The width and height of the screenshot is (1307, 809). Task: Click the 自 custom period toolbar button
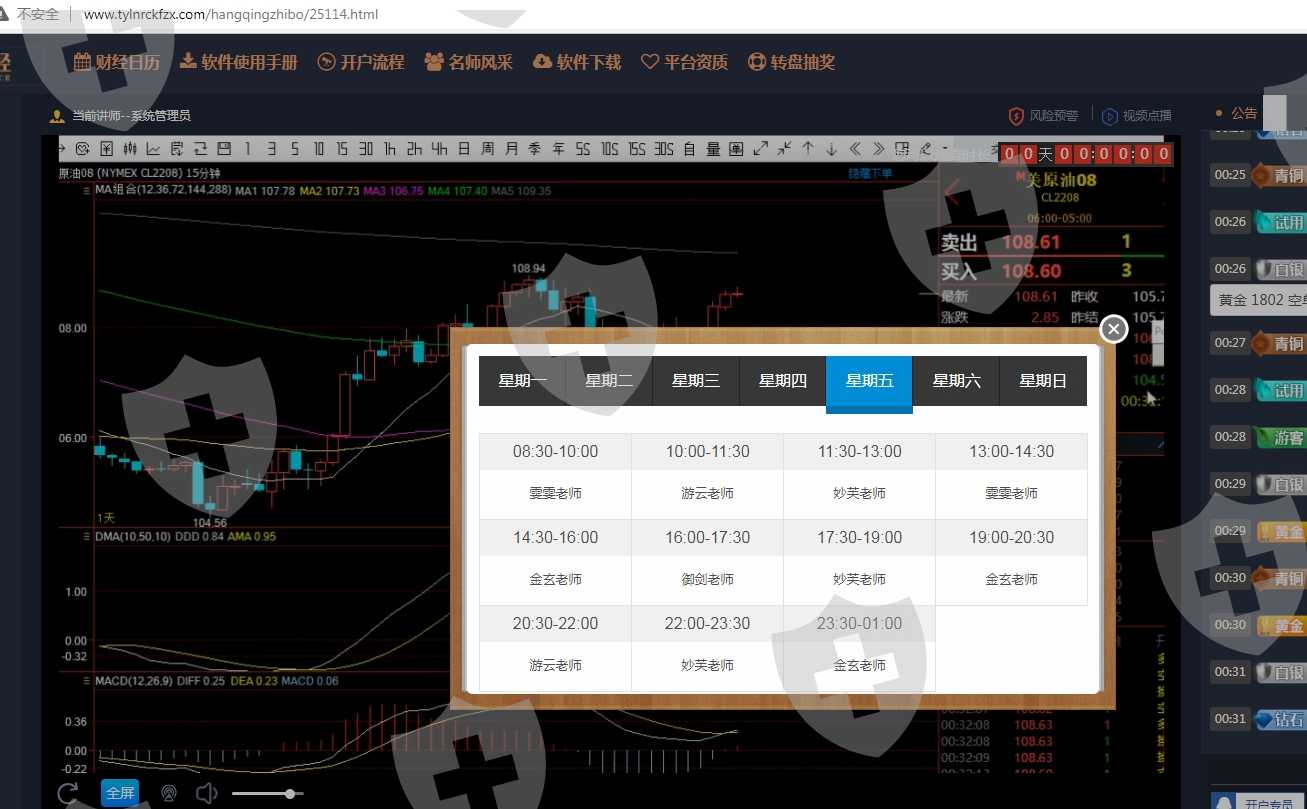(689, 149)
